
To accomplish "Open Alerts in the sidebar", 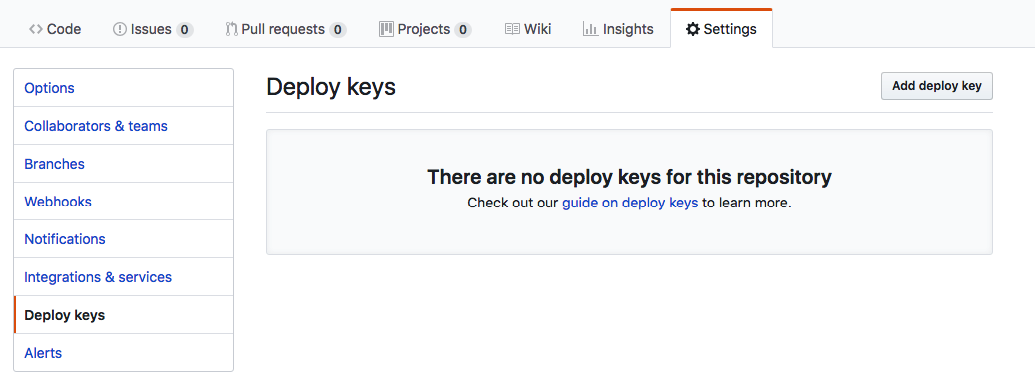I will (x=123, y=352).
